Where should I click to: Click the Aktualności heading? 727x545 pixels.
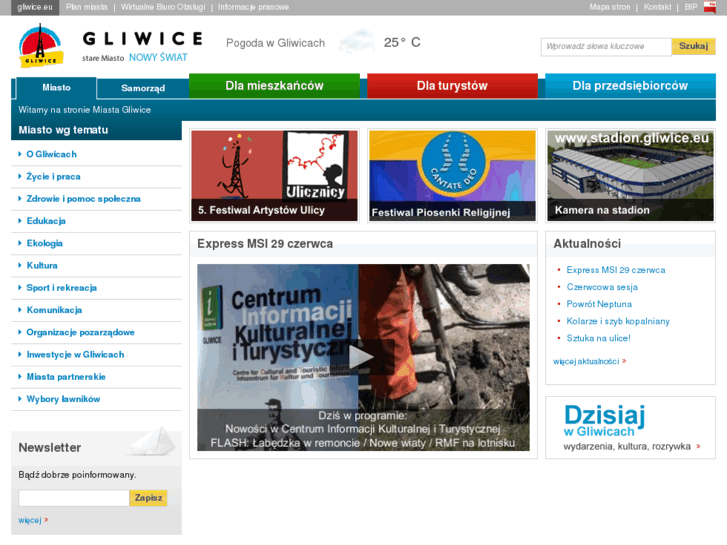[x=587, y=244]
